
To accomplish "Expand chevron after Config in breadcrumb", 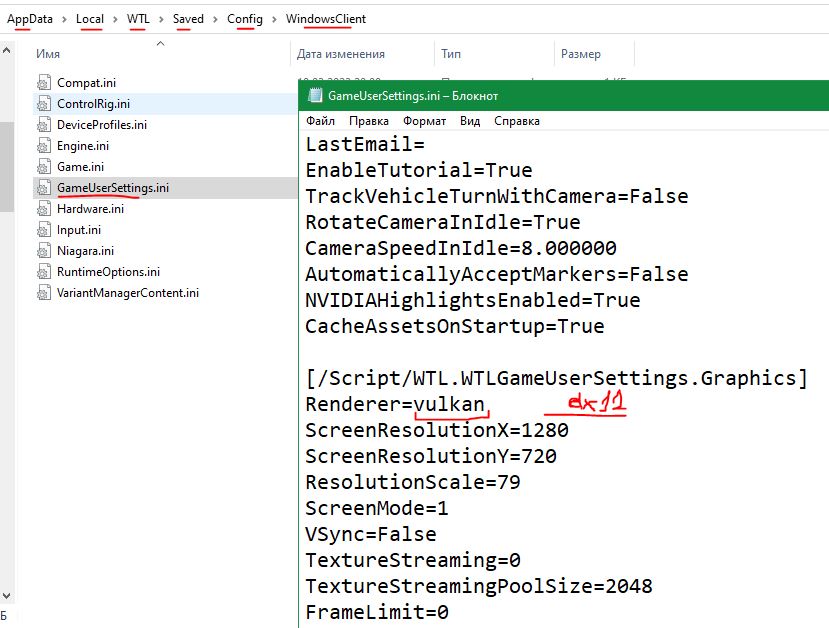I will pyautogui.click(x=274, y=20).
